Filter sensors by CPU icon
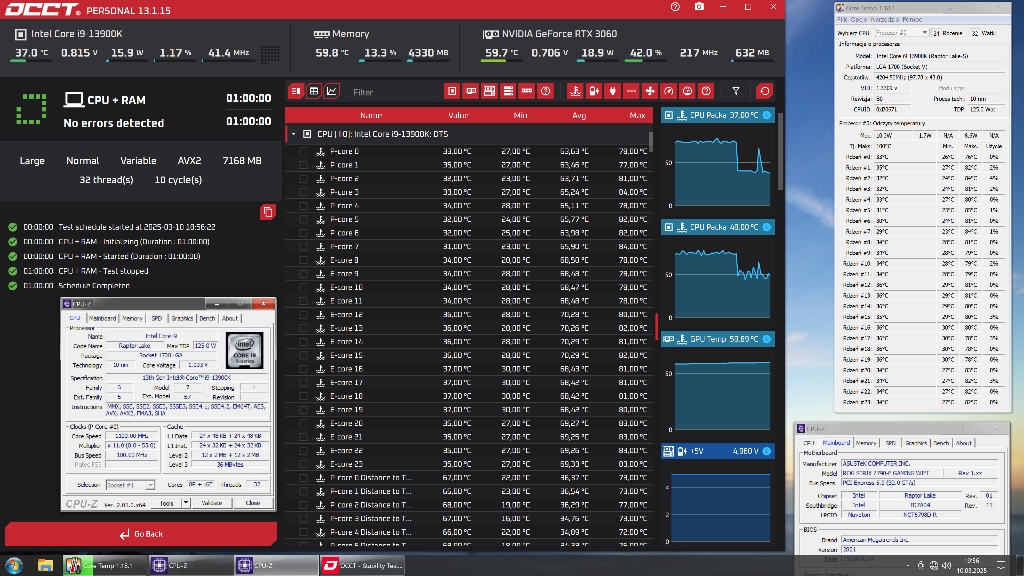This screenshot has height=576, width=1024. (452, 91)
